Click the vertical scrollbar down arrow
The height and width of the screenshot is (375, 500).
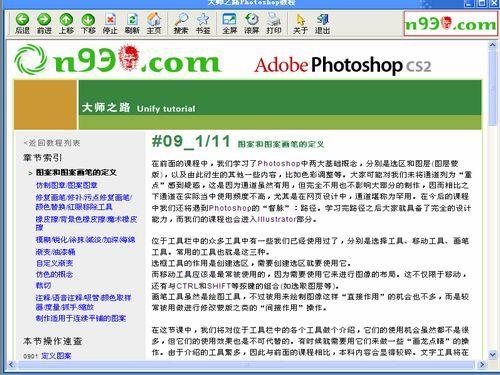pyautogui.click(x=492, y=355)
